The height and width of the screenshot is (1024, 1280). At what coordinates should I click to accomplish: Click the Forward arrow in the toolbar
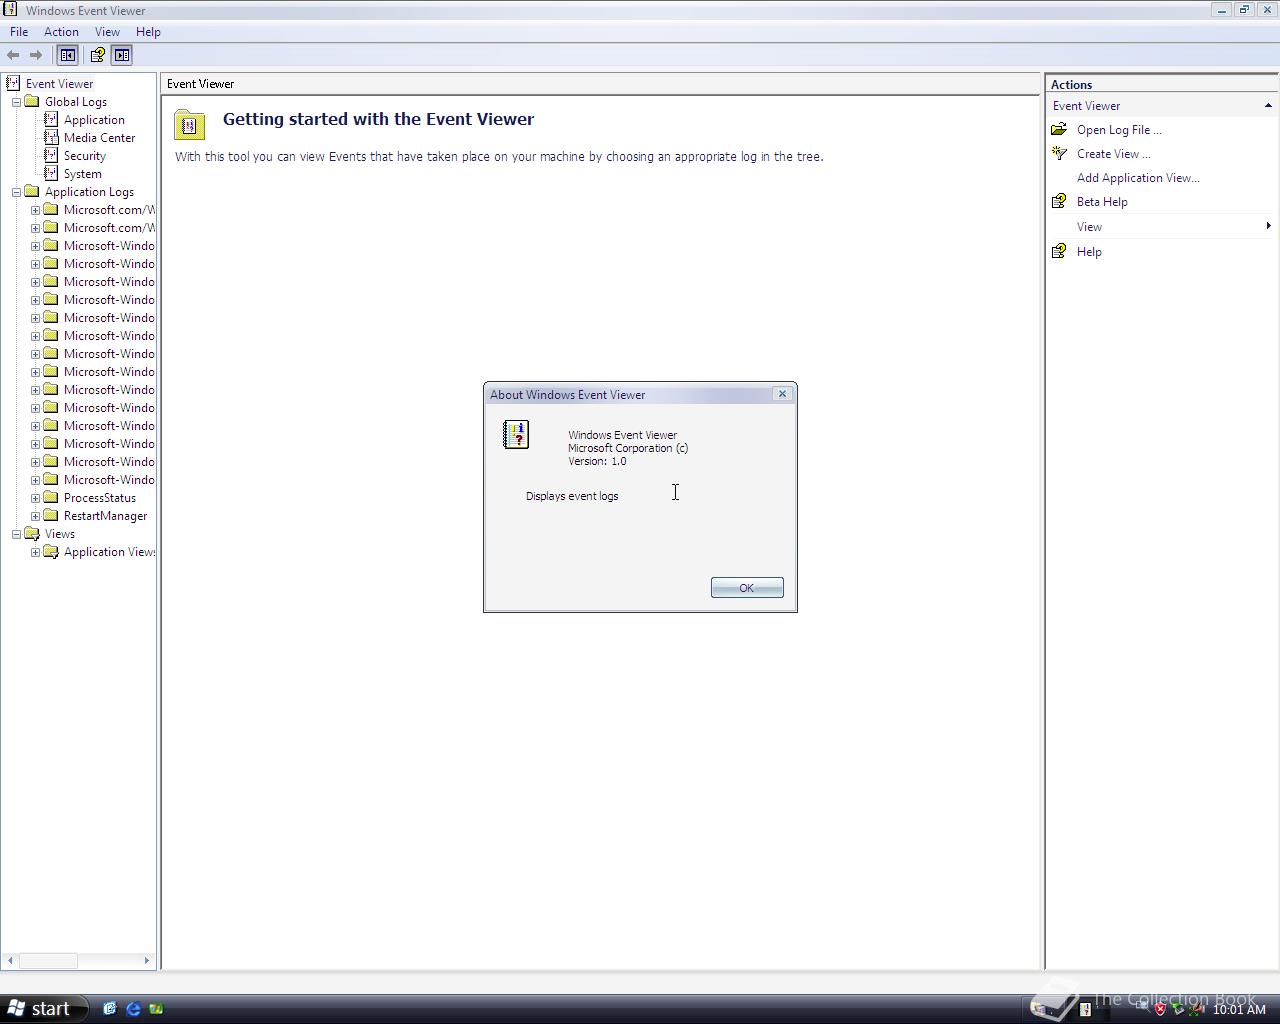point(36,55)
